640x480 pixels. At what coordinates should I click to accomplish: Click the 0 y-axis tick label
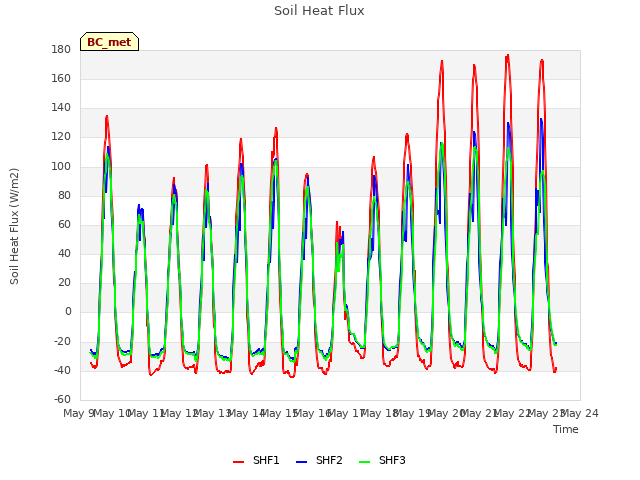click(68, 312)
